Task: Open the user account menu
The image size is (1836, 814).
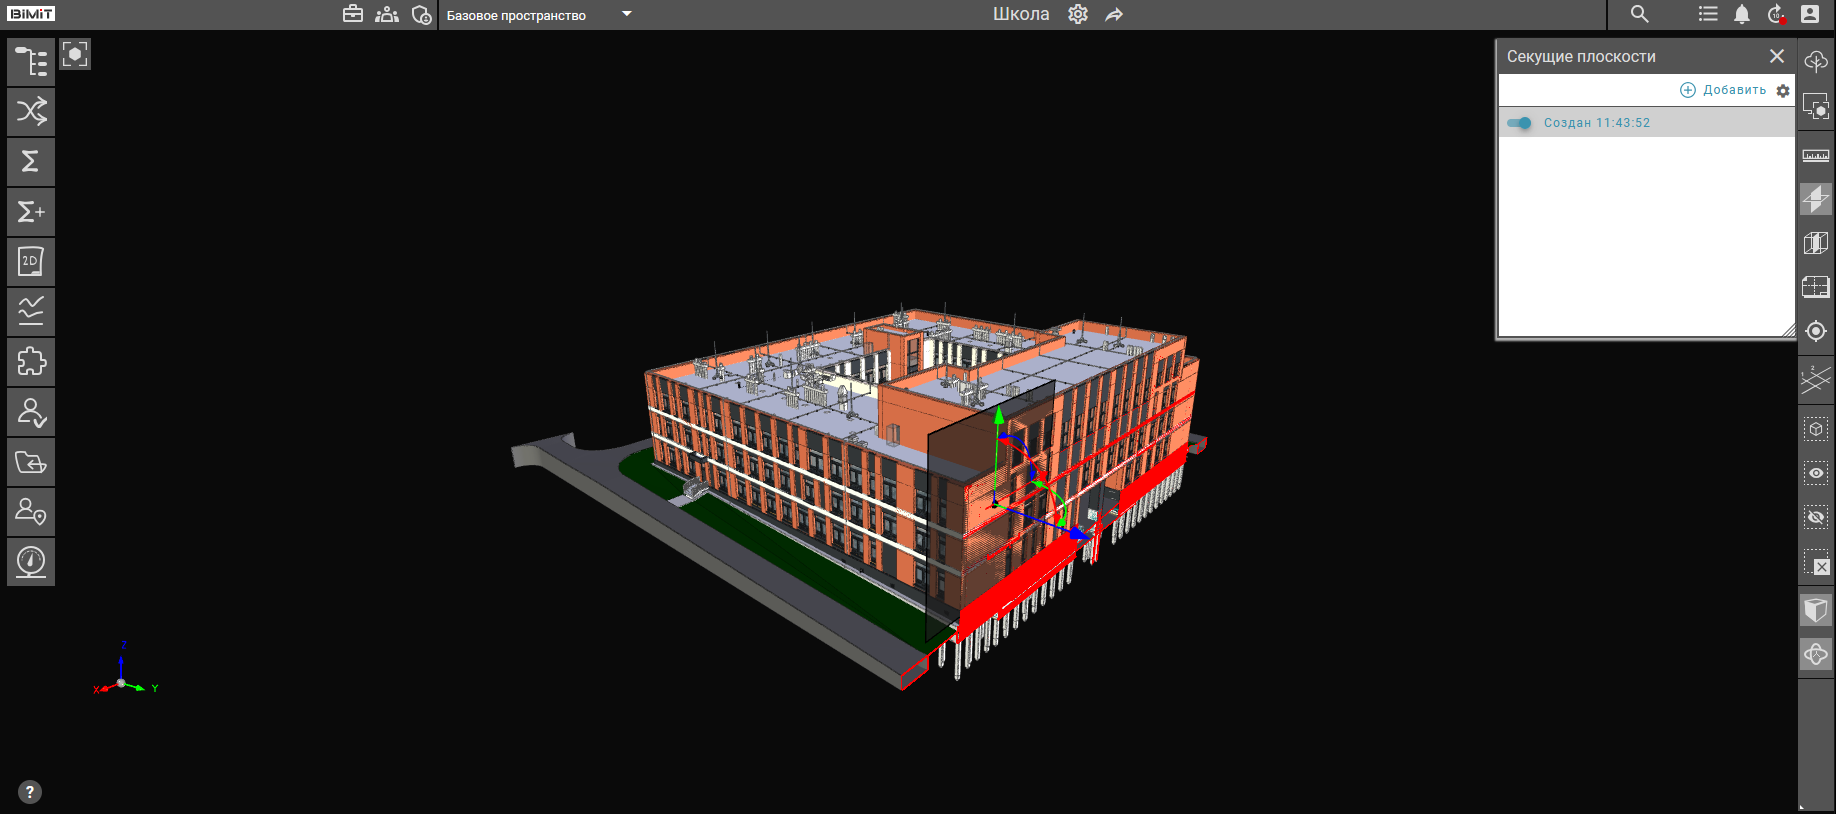Action: pyautogui.click(x=1810, y=14)
